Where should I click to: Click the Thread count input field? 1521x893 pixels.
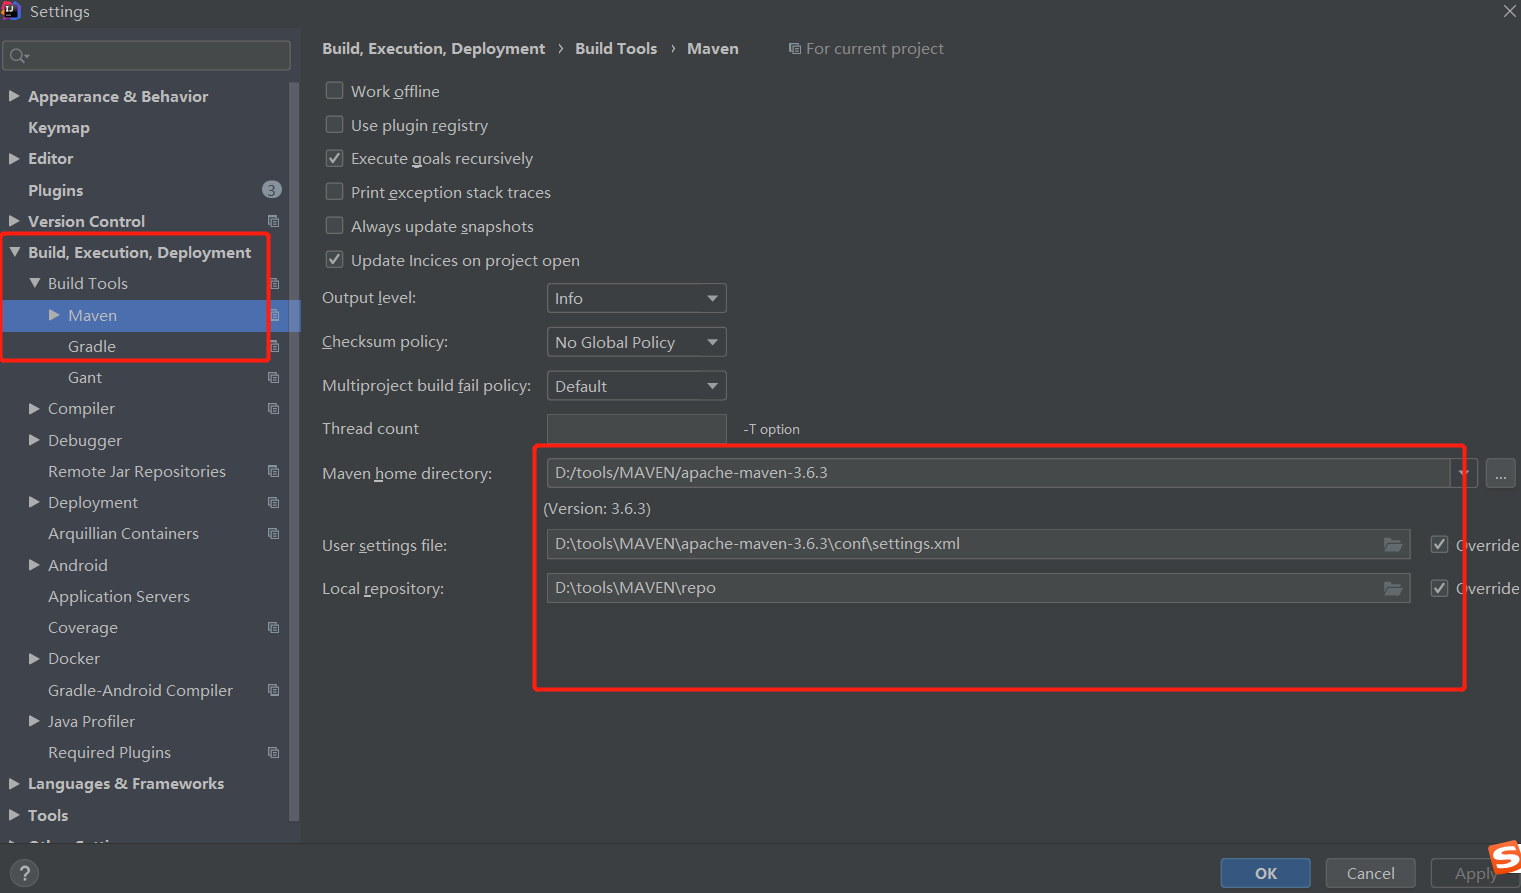637,429
